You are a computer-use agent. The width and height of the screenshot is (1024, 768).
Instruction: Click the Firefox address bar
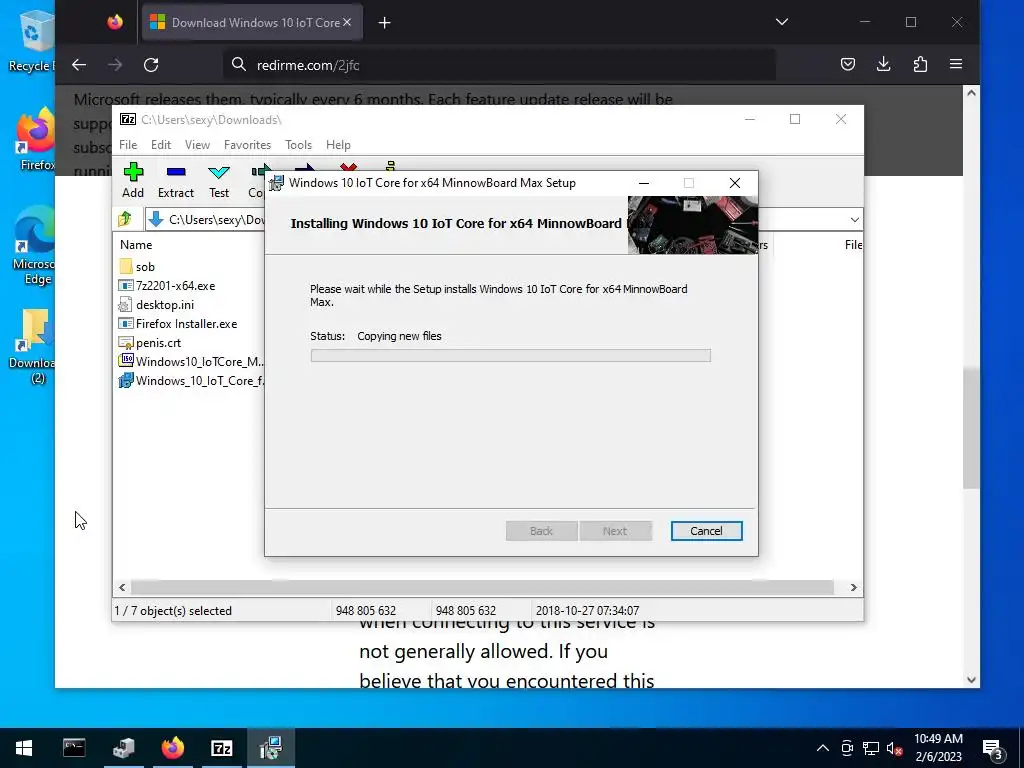[500, 65]
